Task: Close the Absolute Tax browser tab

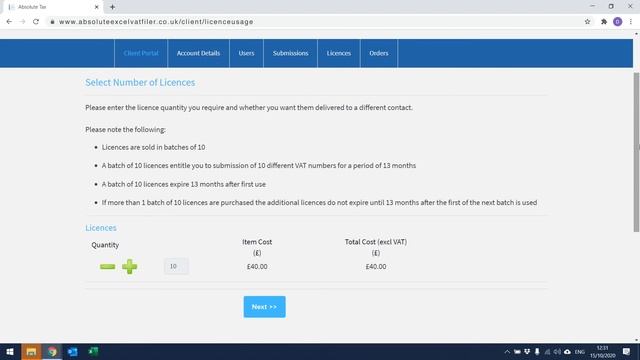Action: pyautogui.click(x=97, y=7)
